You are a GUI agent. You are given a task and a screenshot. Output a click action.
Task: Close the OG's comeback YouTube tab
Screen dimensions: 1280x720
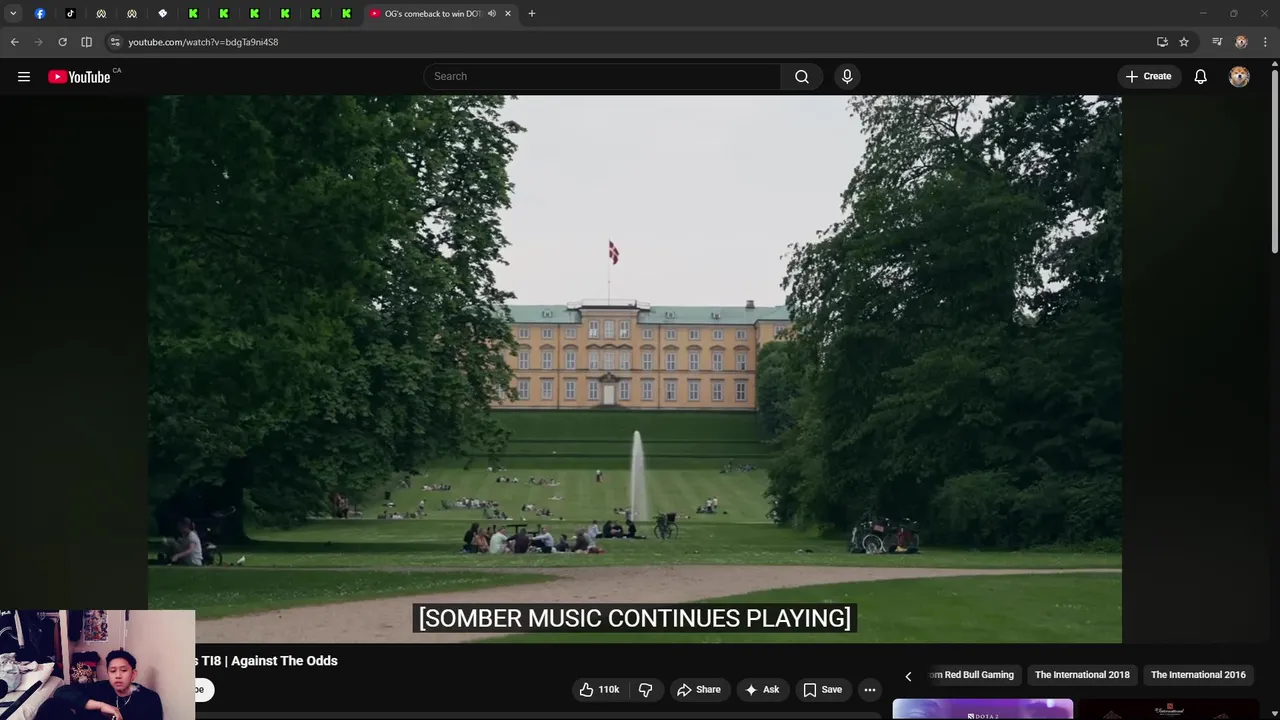[508, 14]
